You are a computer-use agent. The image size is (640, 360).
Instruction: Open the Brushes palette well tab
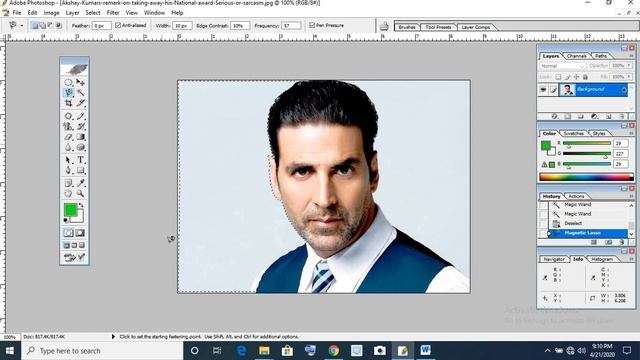click(x=407, y=27)
